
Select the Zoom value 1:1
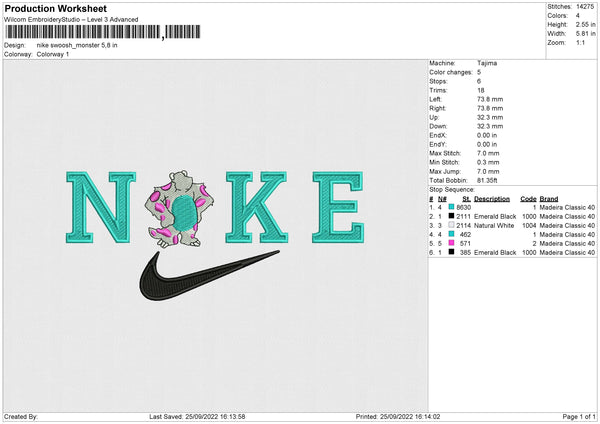(x=580, y=42)
